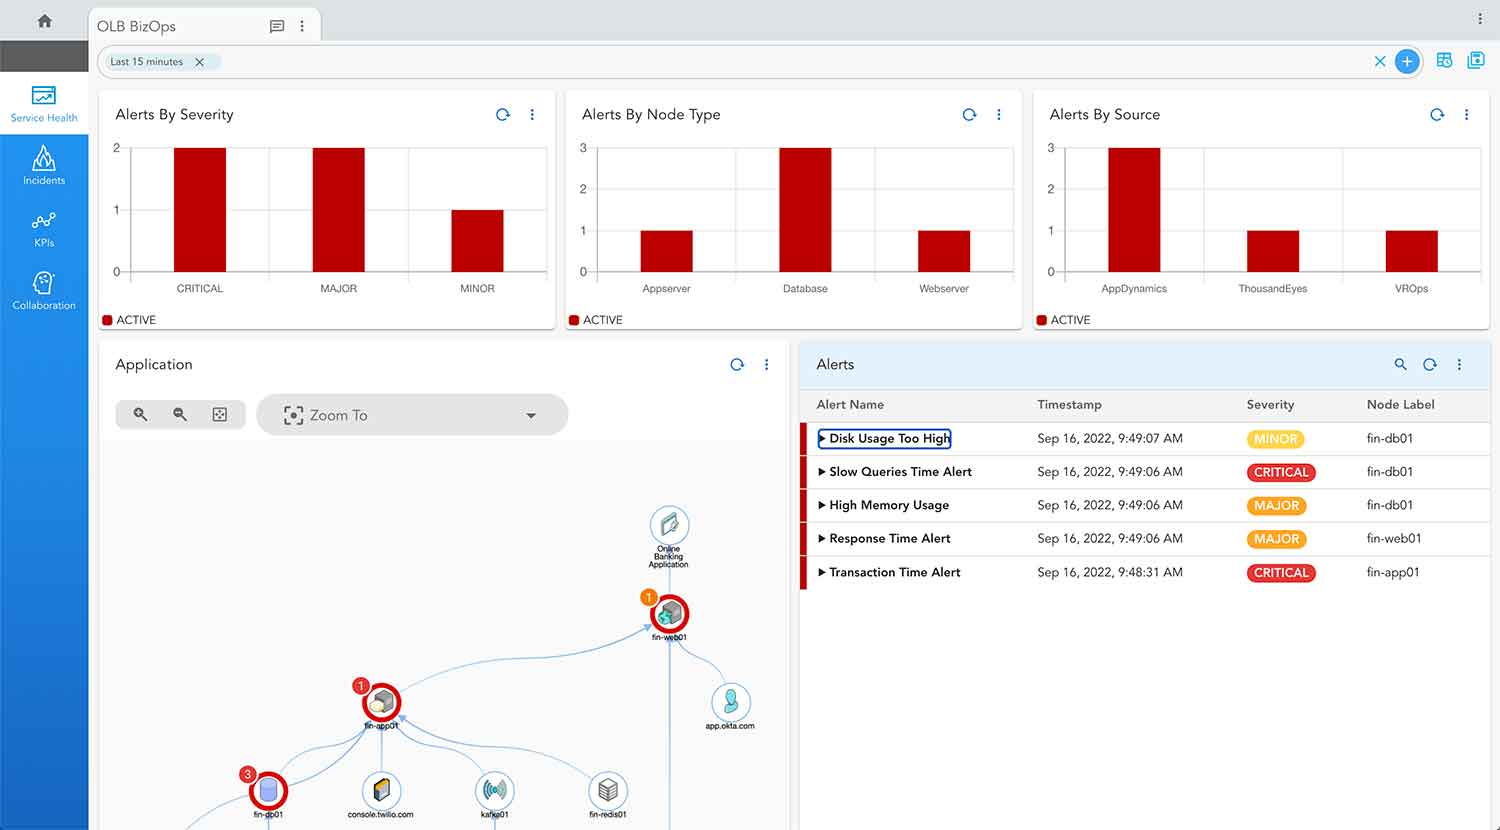1500x830 pixels.
Task: Refresh the Alerts panel
Action: pos(1429,365)
